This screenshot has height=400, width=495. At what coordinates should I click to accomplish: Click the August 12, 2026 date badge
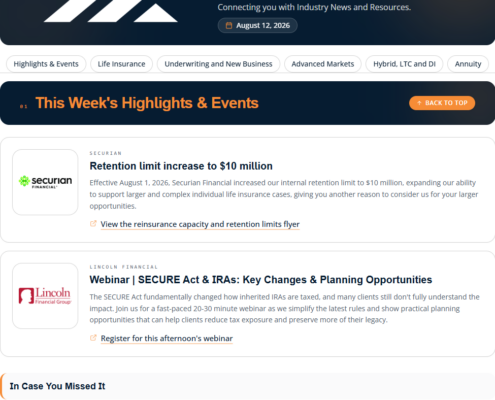pos(258,25)
